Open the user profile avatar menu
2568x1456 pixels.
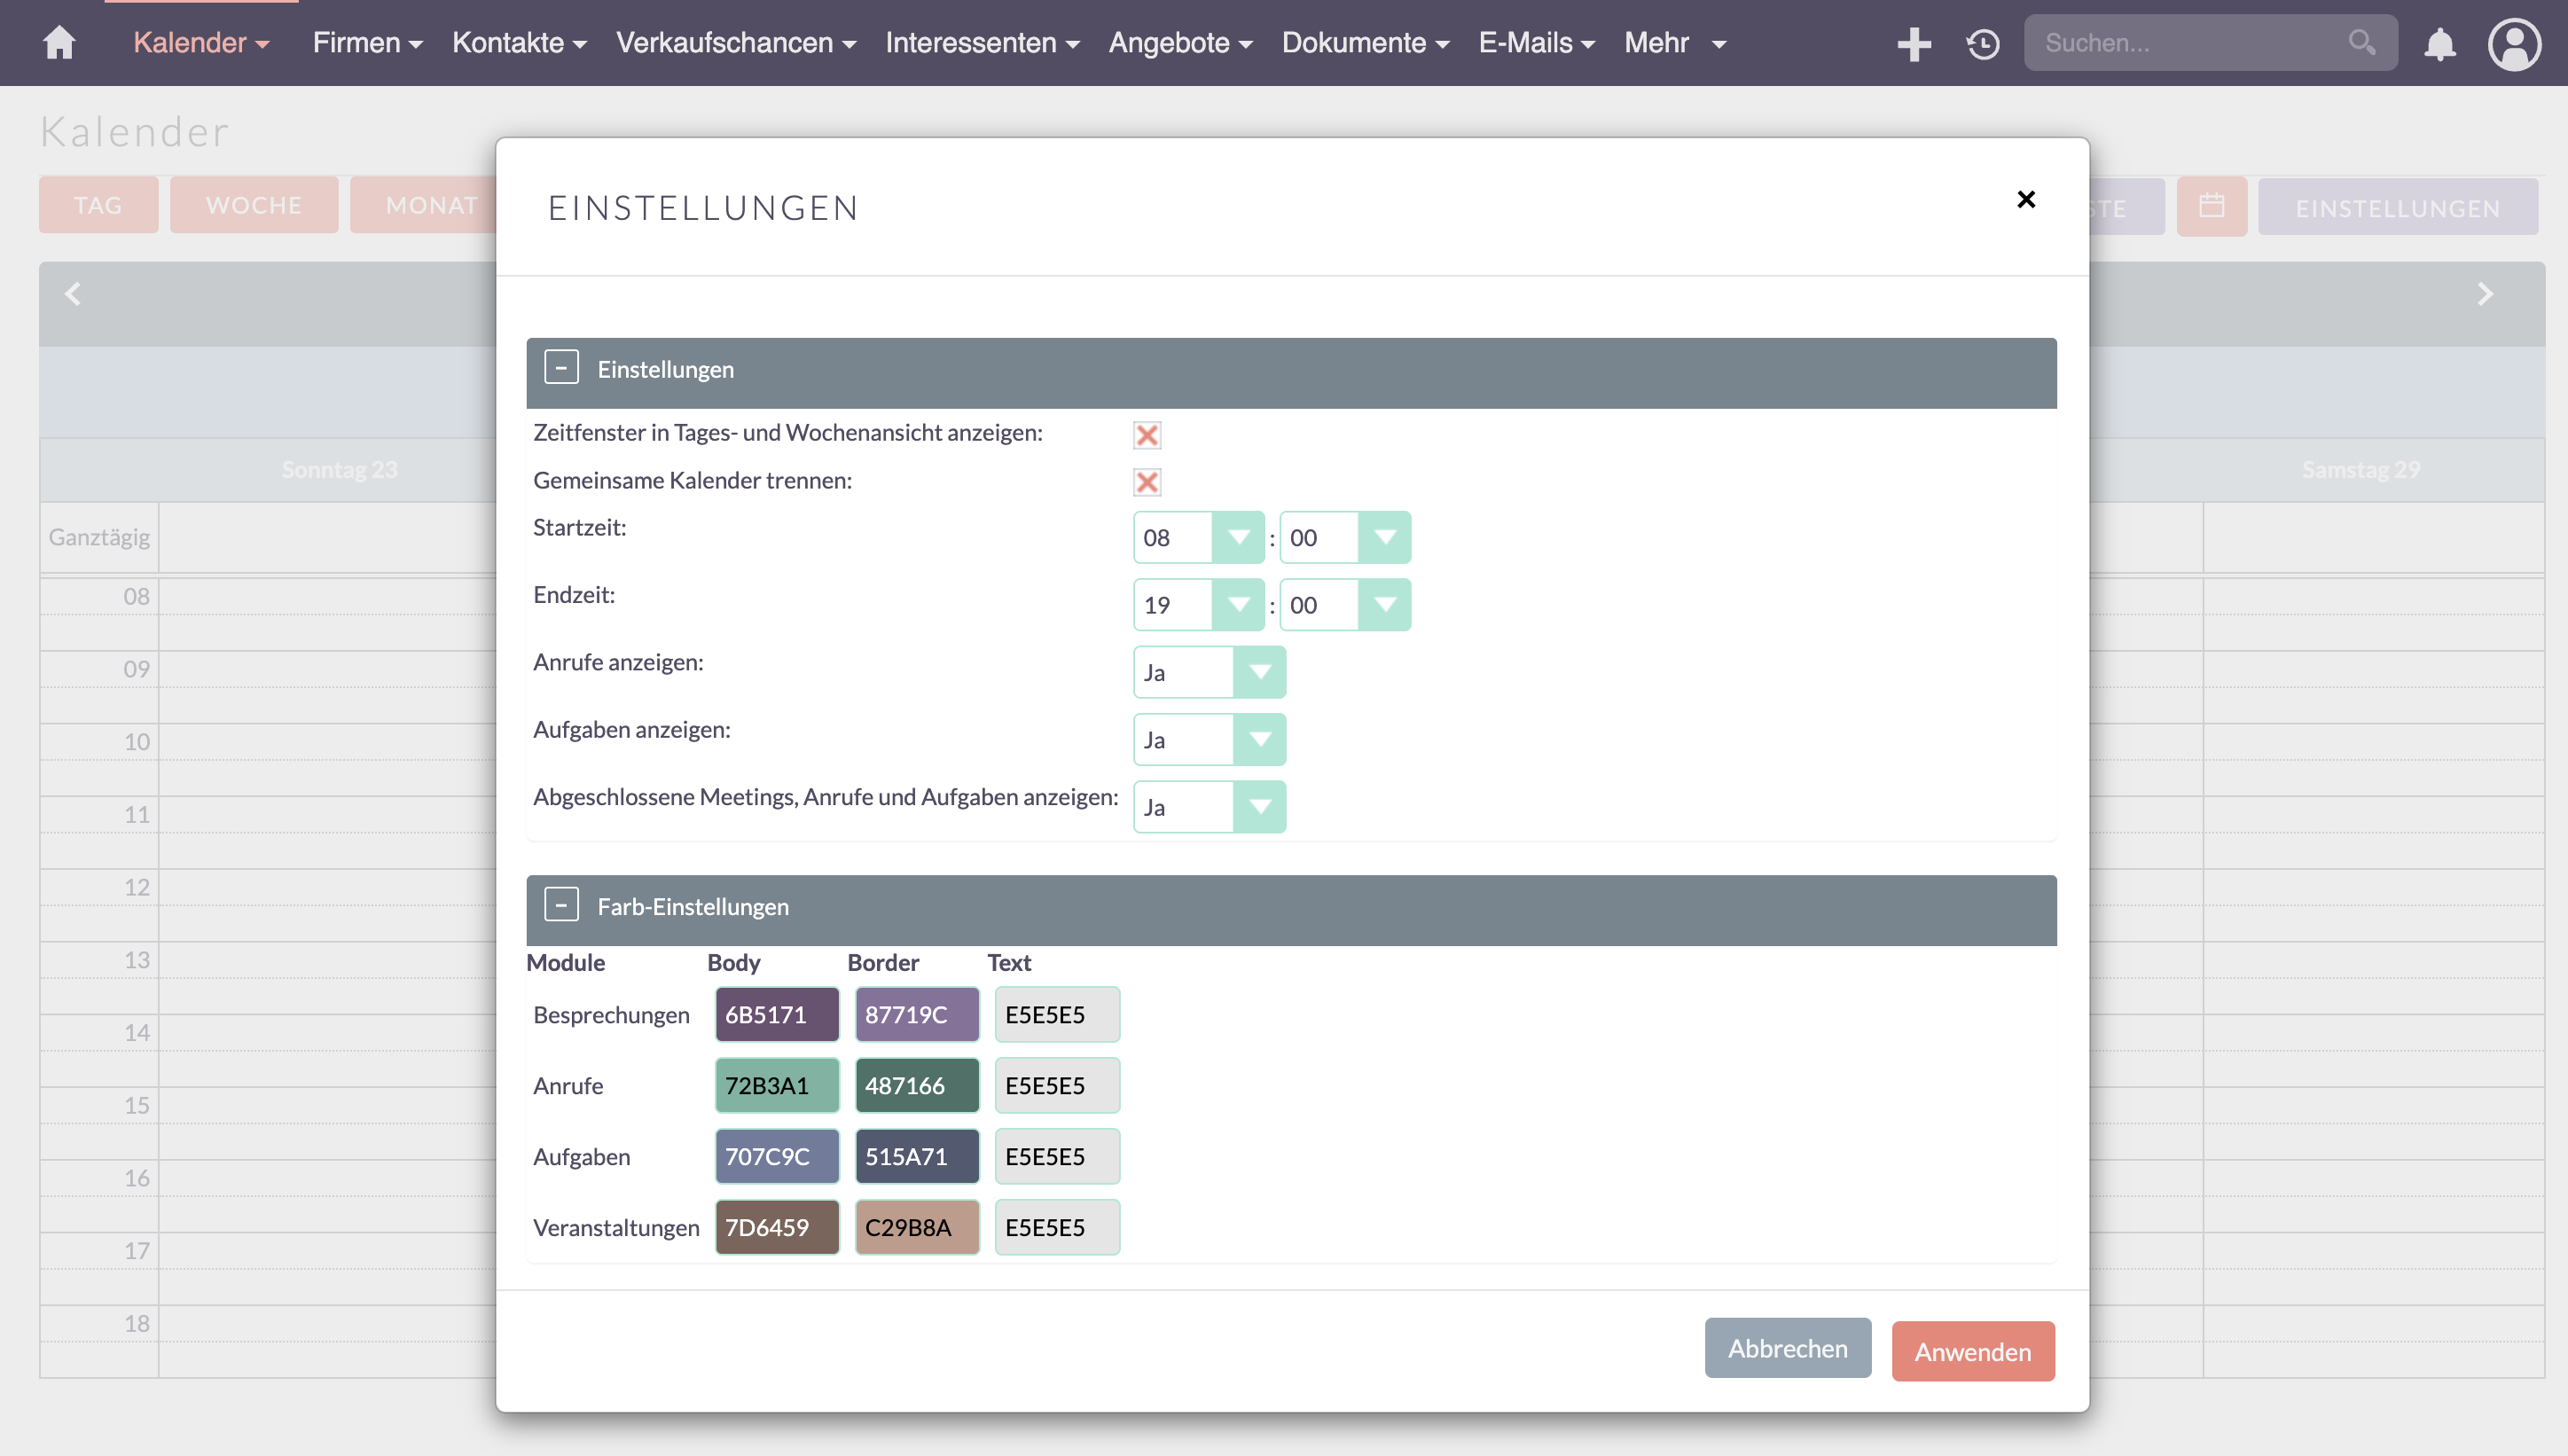2514,43
